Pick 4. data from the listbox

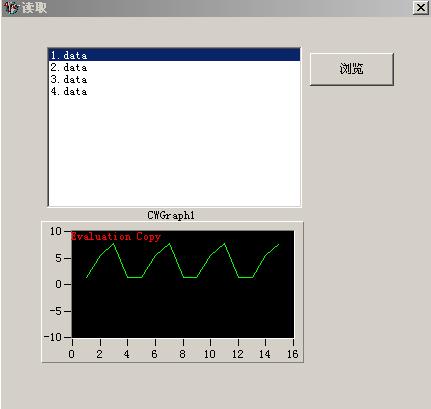click(x=174, y=91)
